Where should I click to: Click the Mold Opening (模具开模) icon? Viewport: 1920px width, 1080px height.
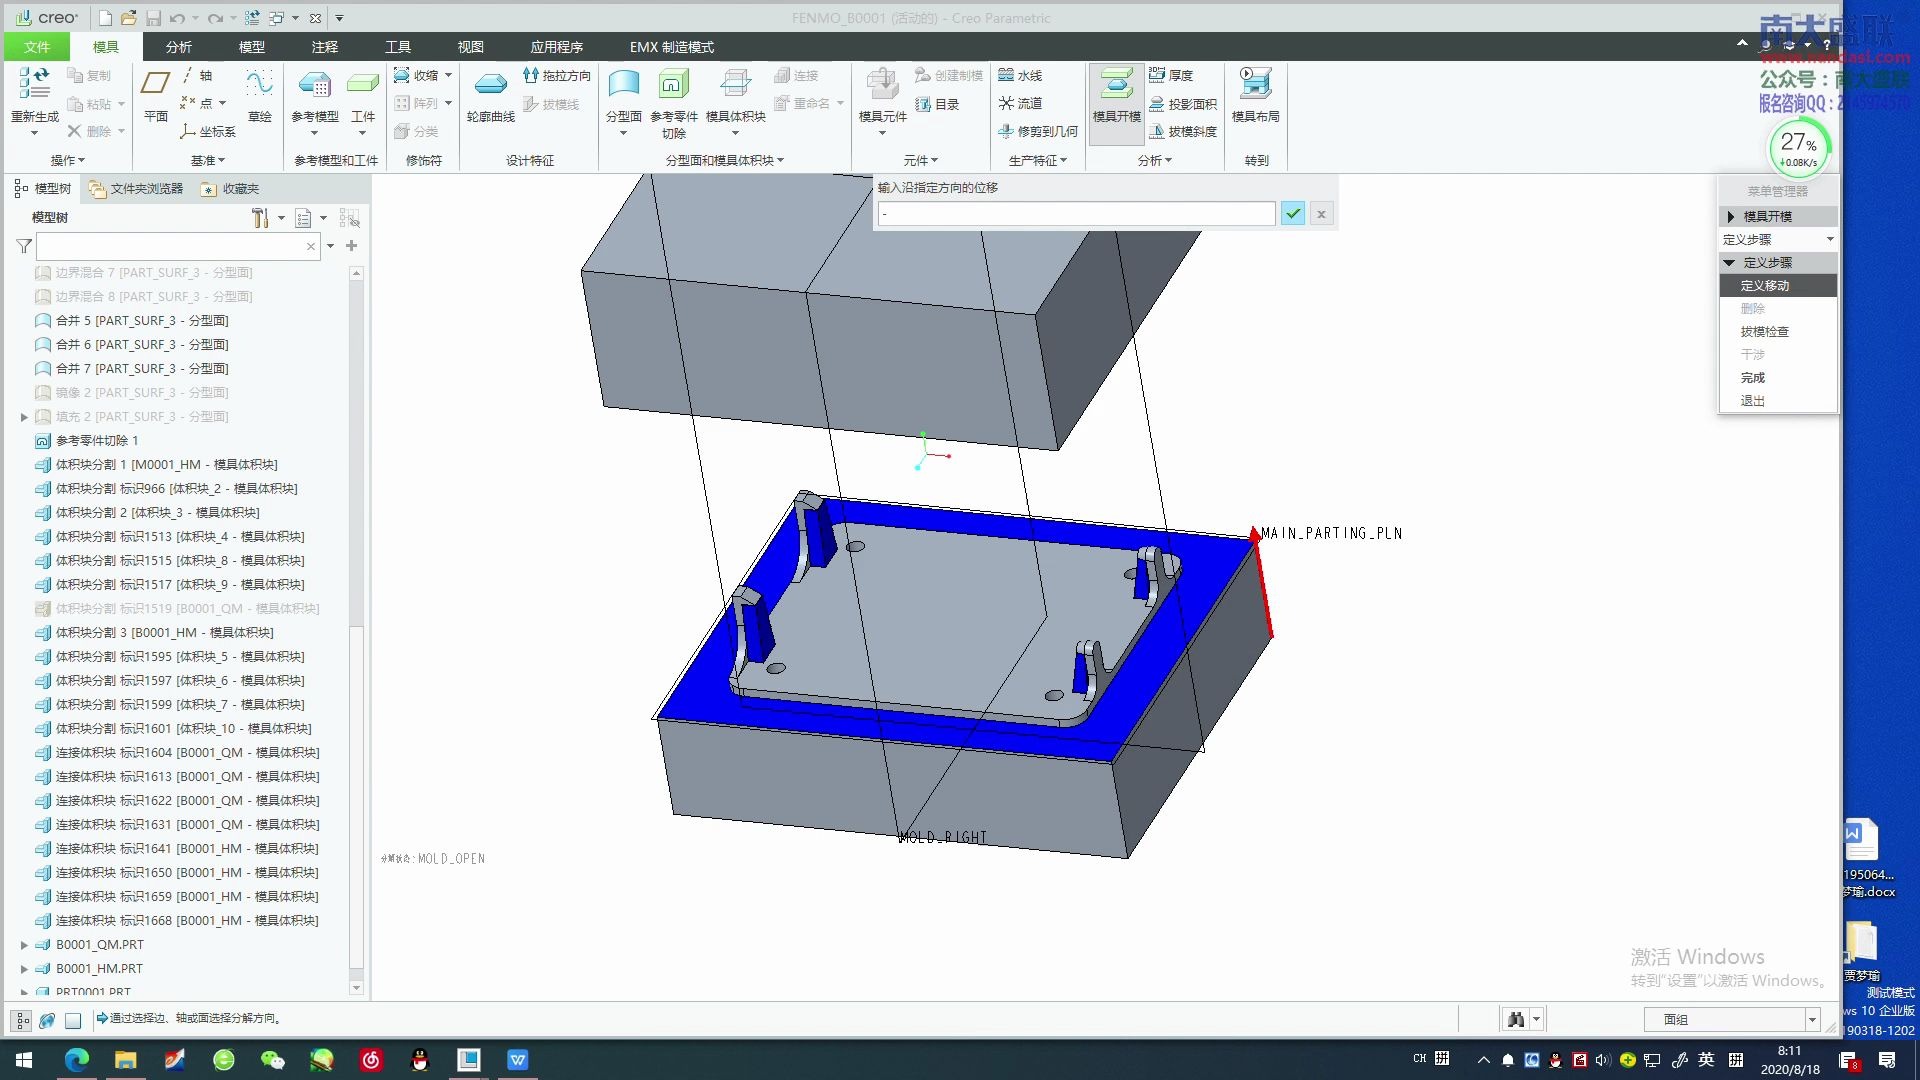tap(1116, 86)
